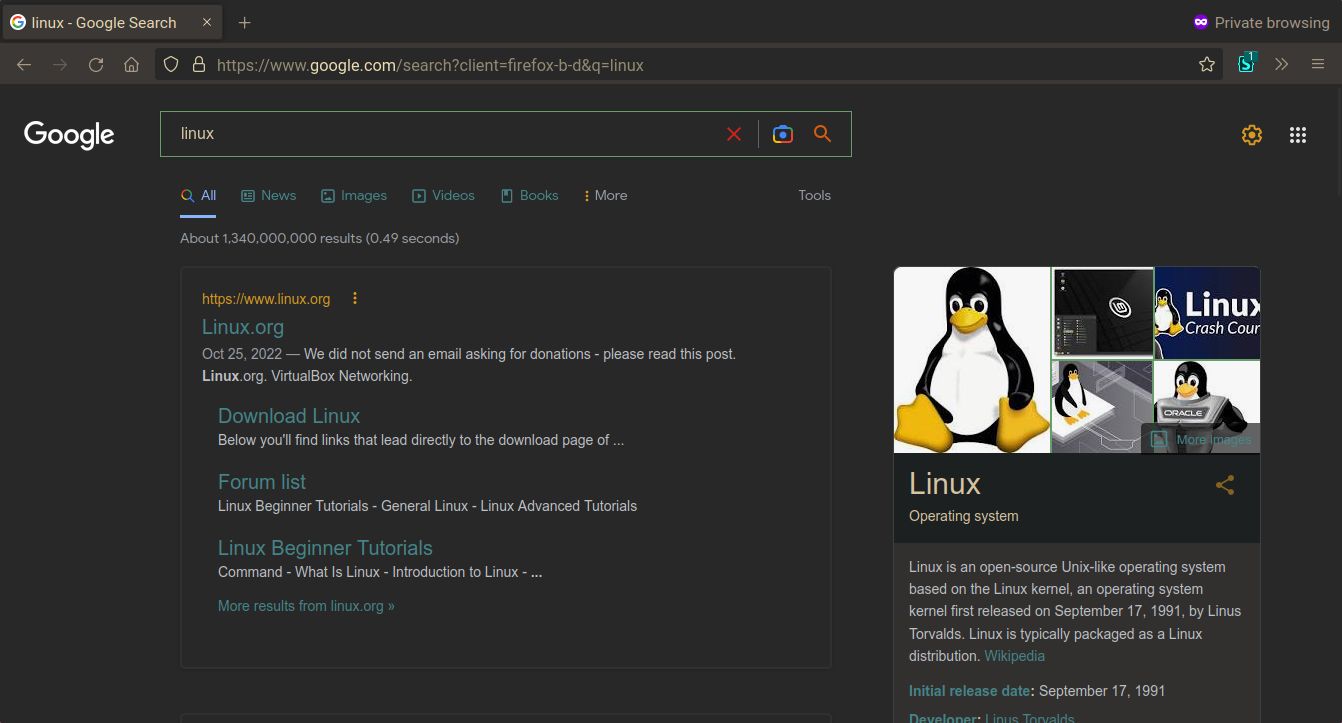Open the Firefox home page

pyautogui.click(x=131, y=65)
